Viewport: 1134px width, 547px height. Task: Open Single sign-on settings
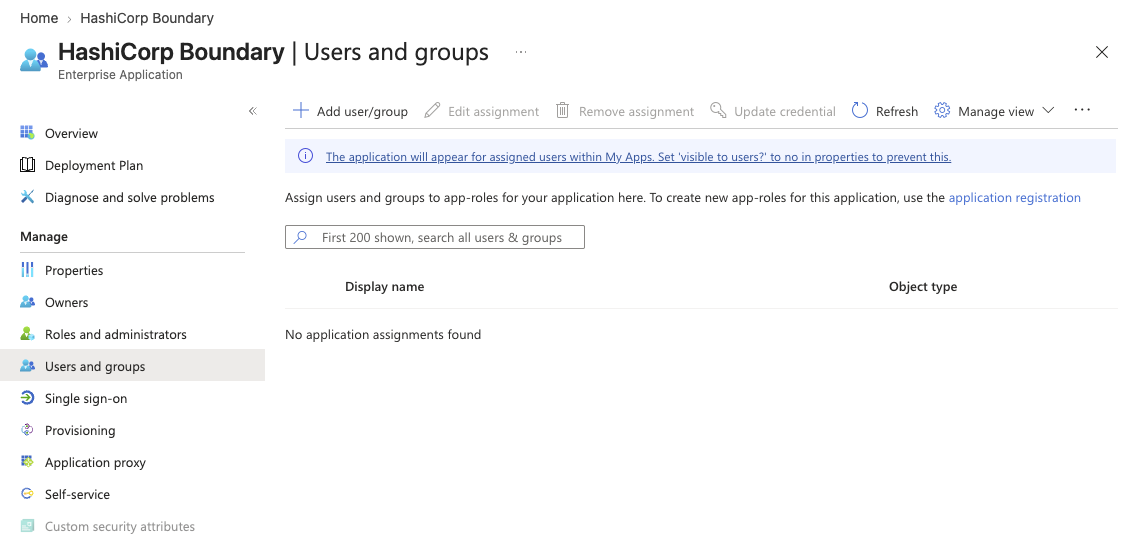click(x=86, y=398)
